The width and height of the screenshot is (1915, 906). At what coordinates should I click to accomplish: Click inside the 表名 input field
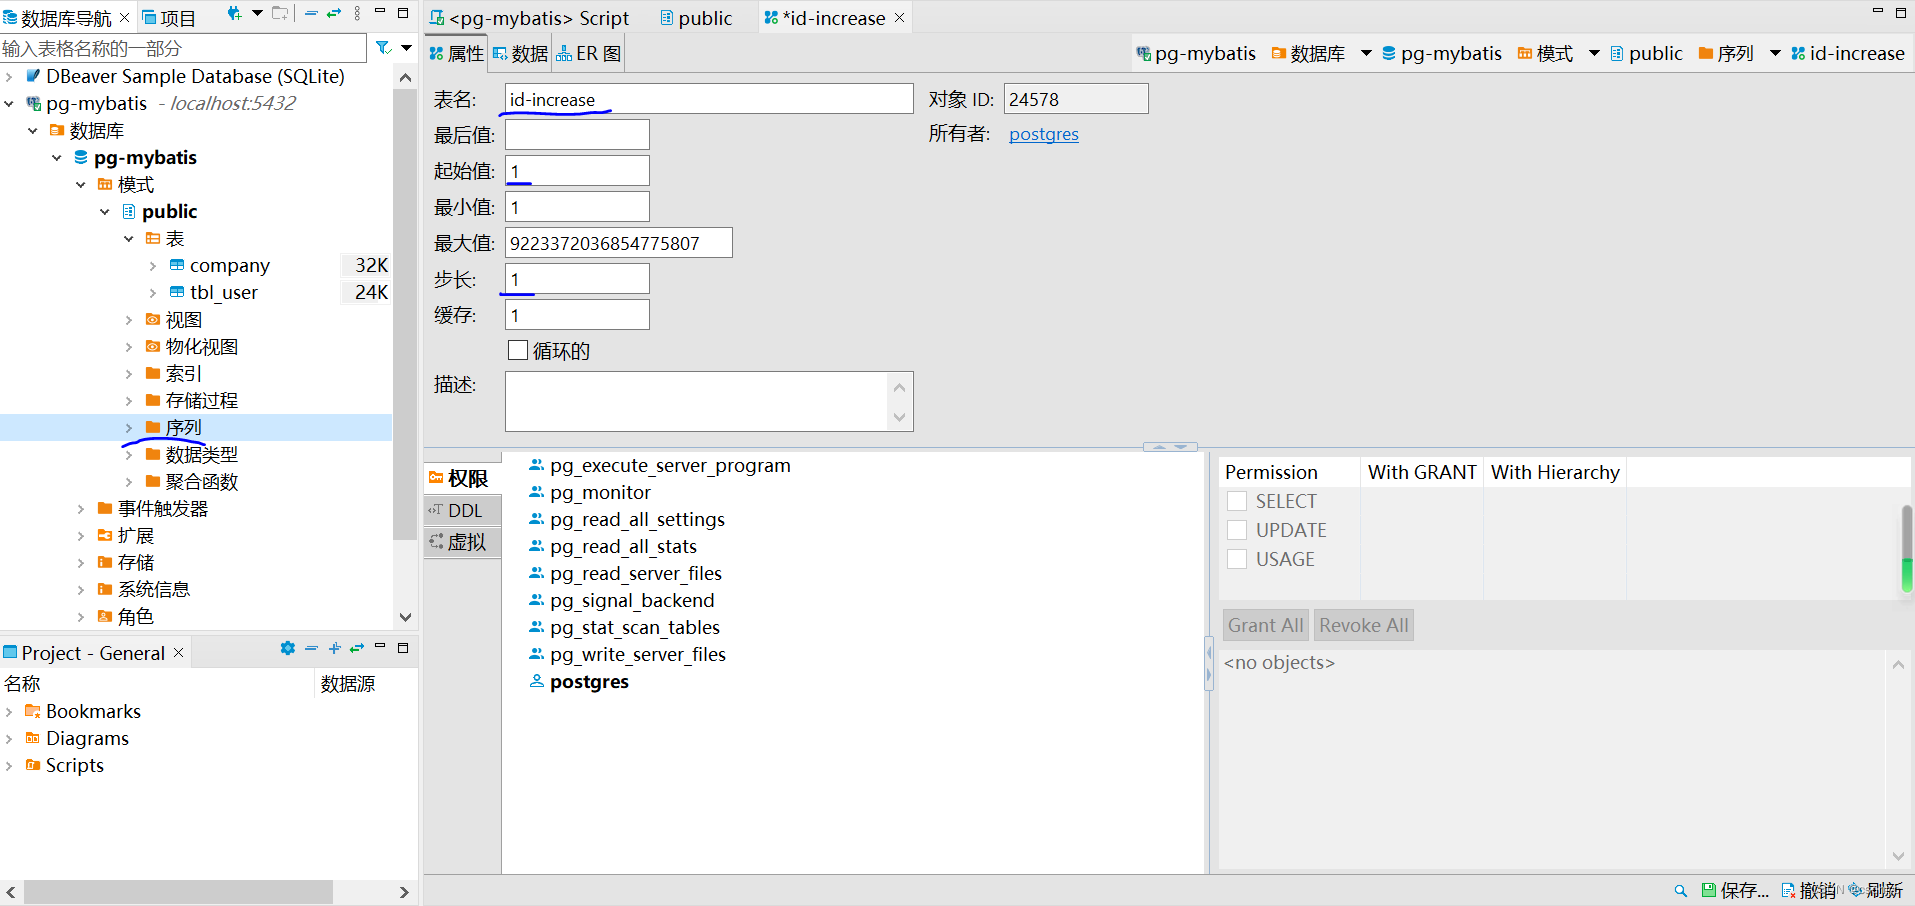(700, 98)
